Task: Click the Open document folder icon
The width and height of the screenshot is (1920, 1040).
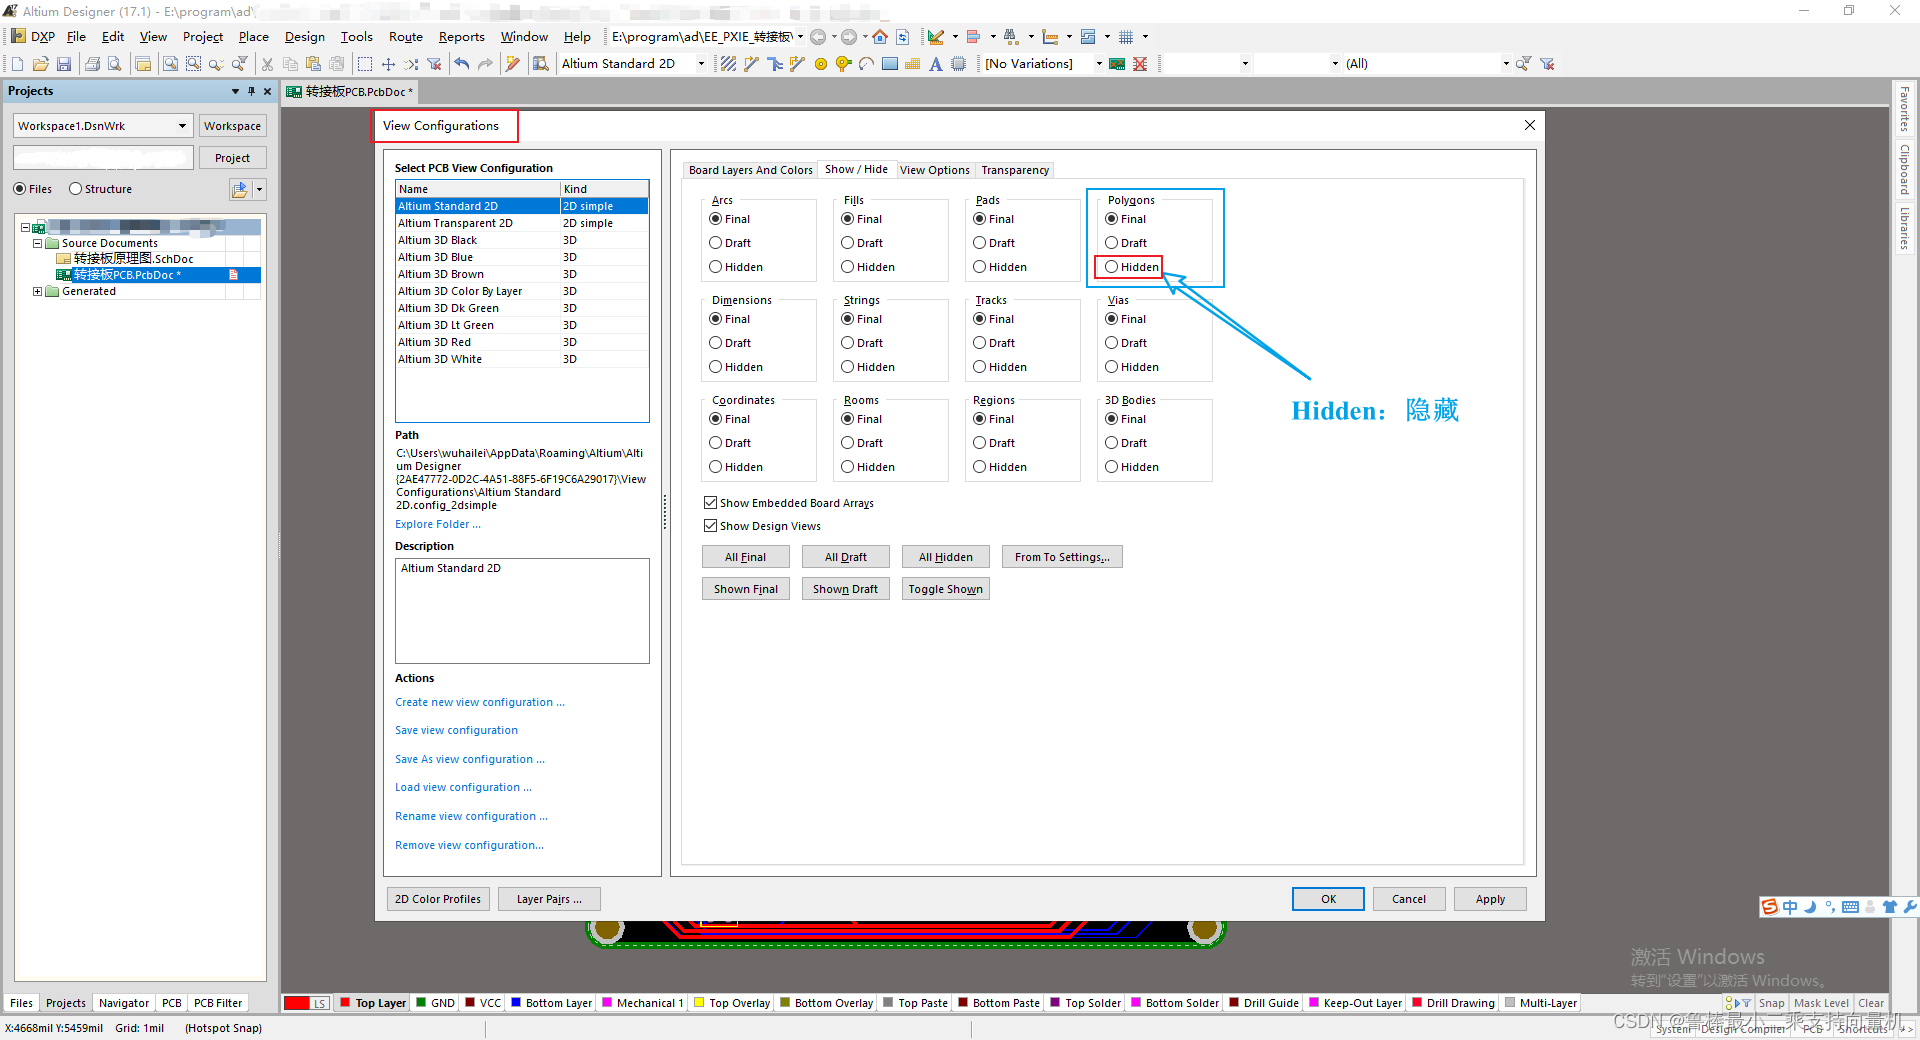Action: point(41,64)
